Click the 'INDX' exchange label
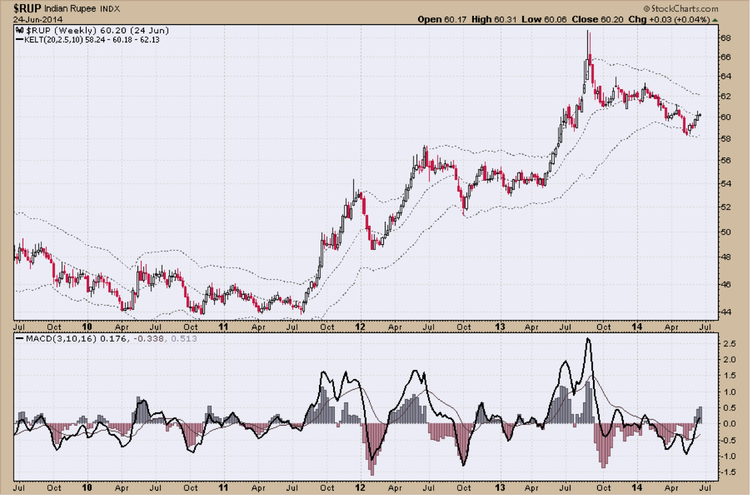The width and height of the screenshot is (750, 495). click(110, 9)
